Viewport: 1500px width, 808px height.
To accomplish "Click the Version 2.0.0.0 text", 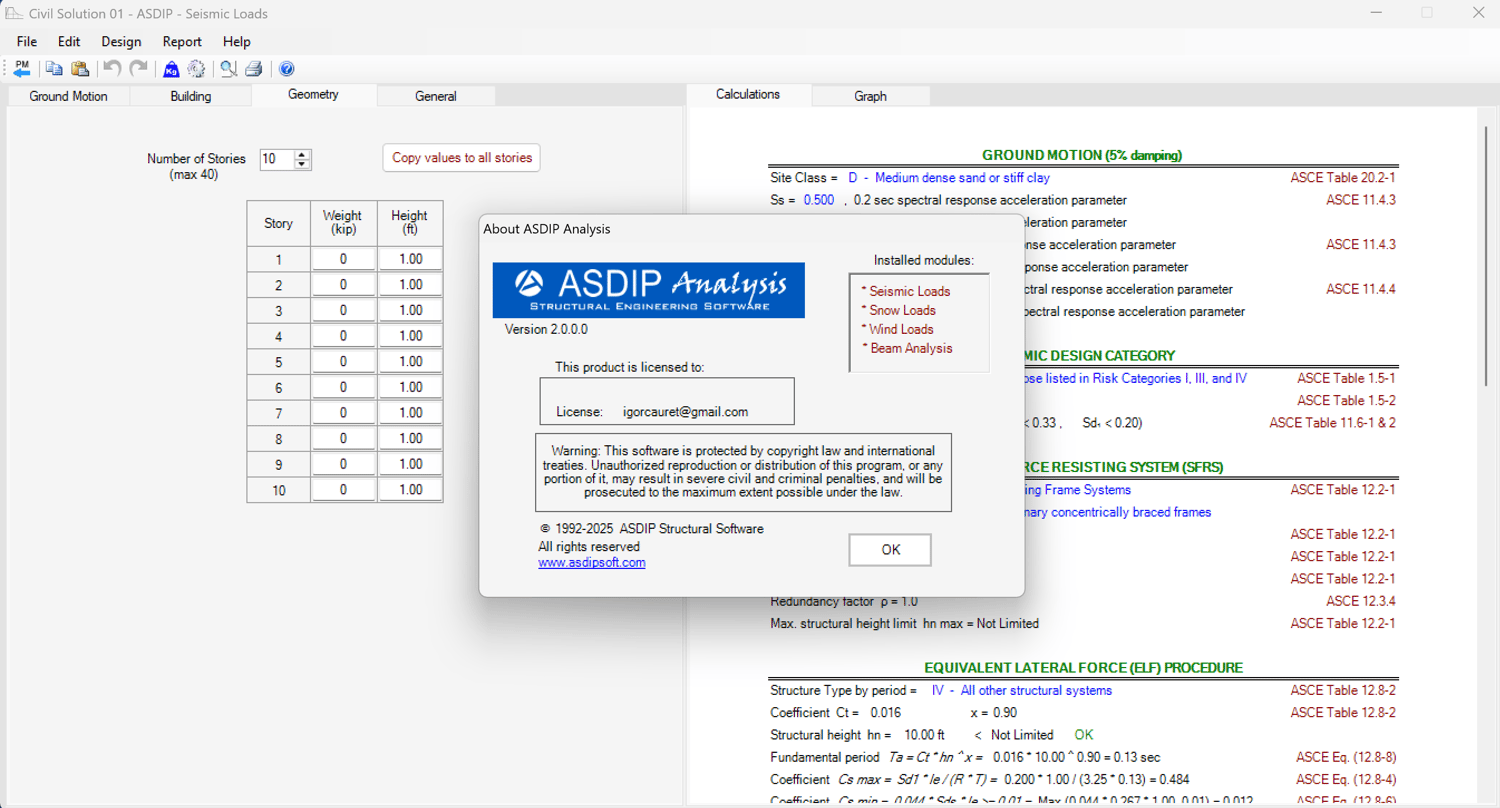I will [546, 329].
